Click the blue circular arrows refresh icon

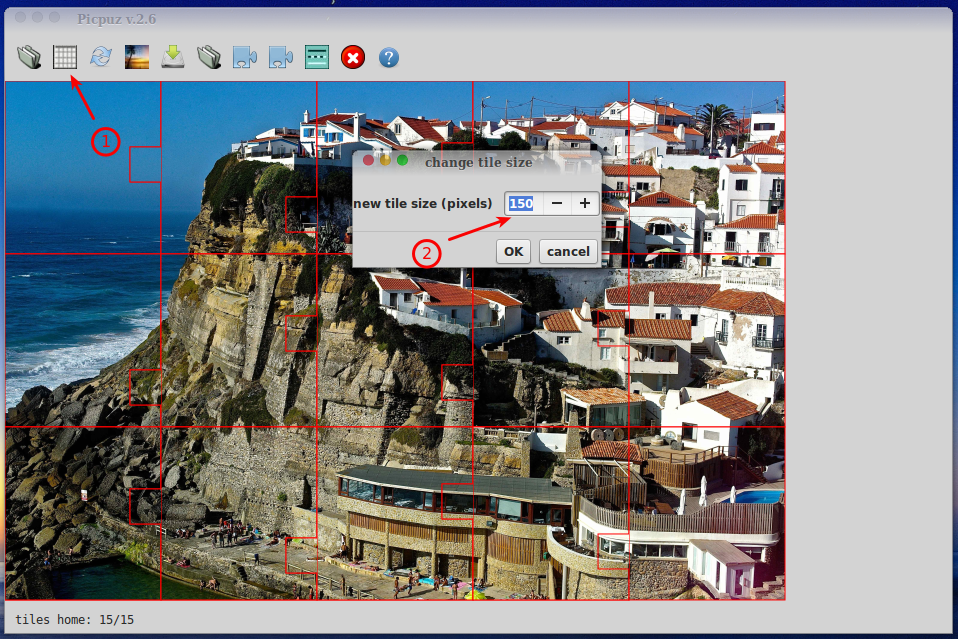[x=101, y=57]
